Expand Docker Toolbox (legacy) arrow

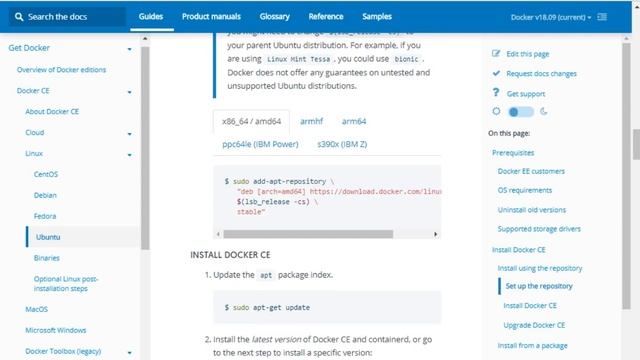(129, 353)
